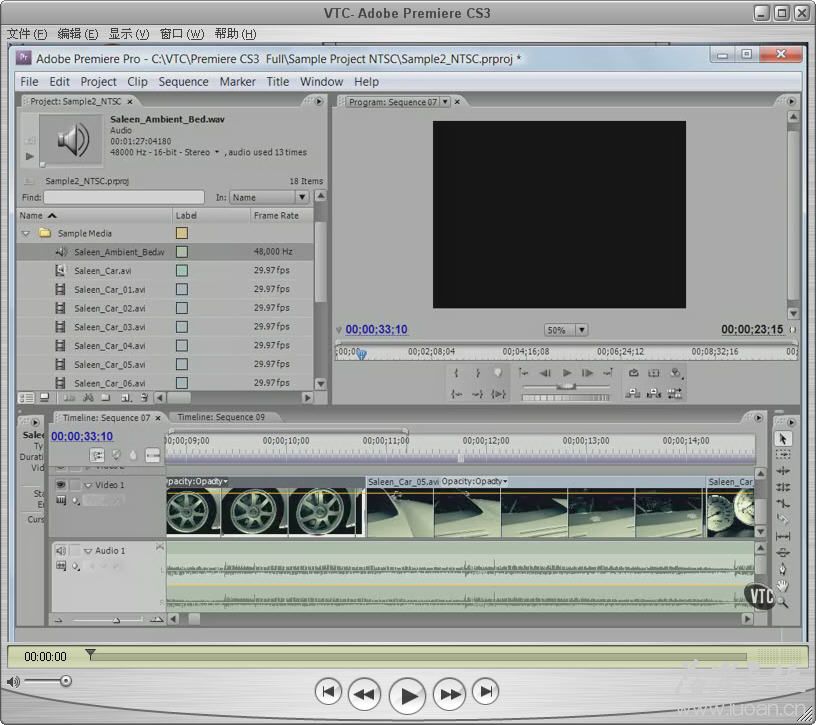Open the 50% zoom level dropdown
This screenshot has height=725, width=816.
pyautogui.click(x=582, y=329)
